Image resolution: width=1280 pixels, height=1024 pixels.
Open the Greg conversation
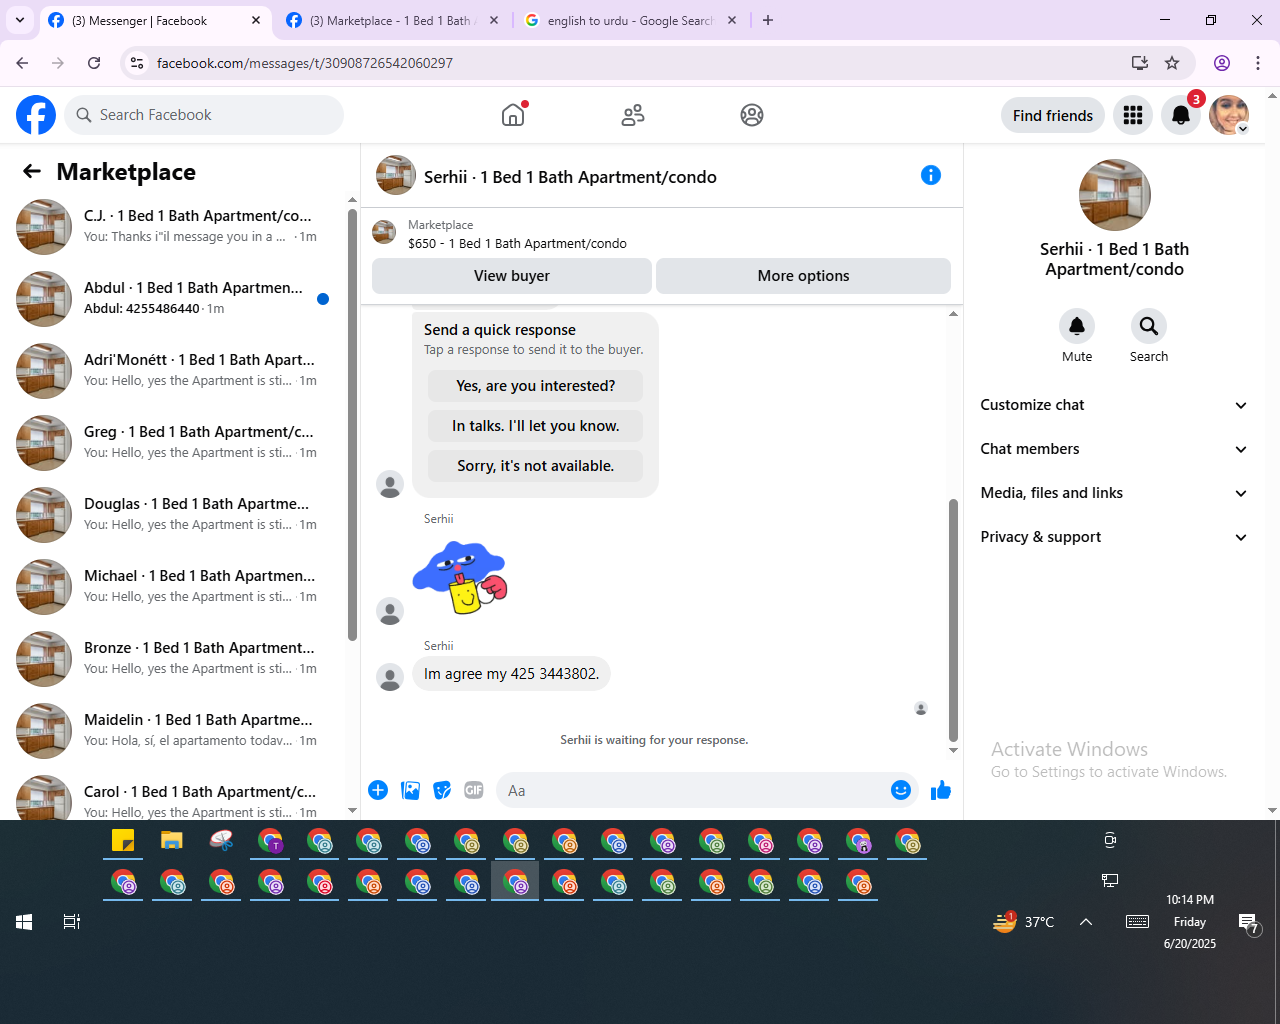click(x=175, y=443)
